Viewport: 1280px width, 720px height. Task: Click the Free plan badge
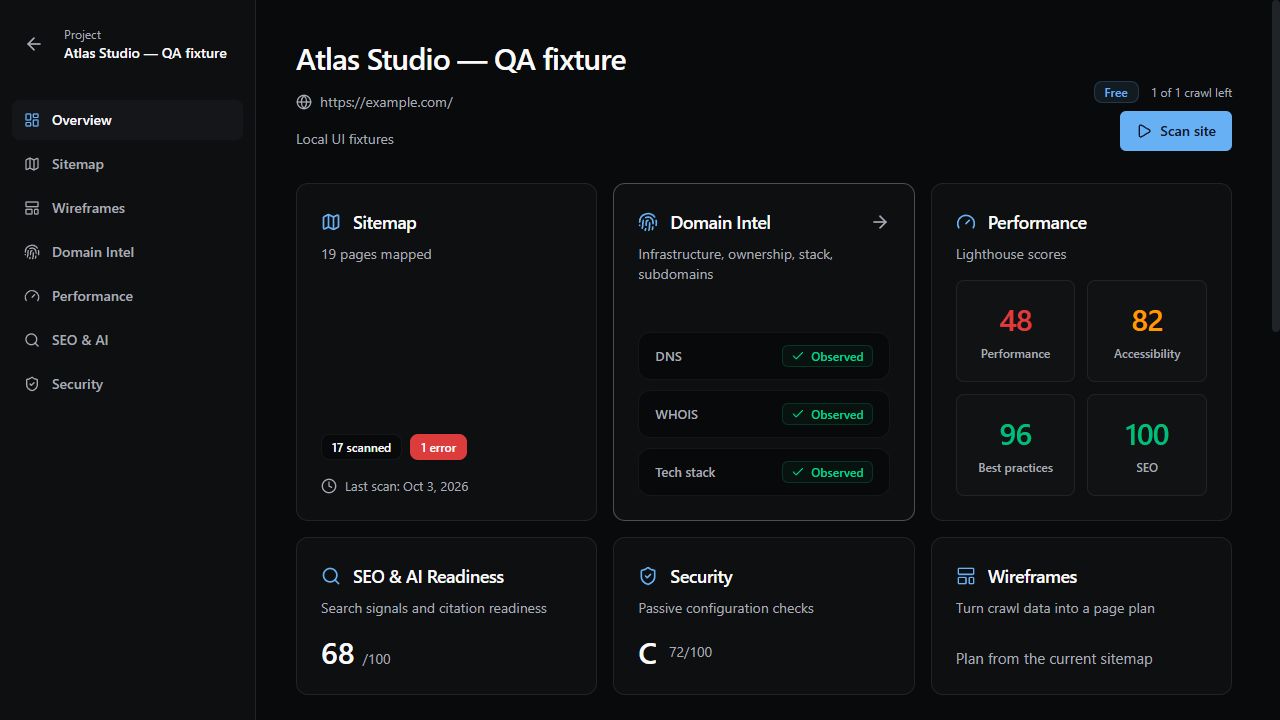(1116, 92)
